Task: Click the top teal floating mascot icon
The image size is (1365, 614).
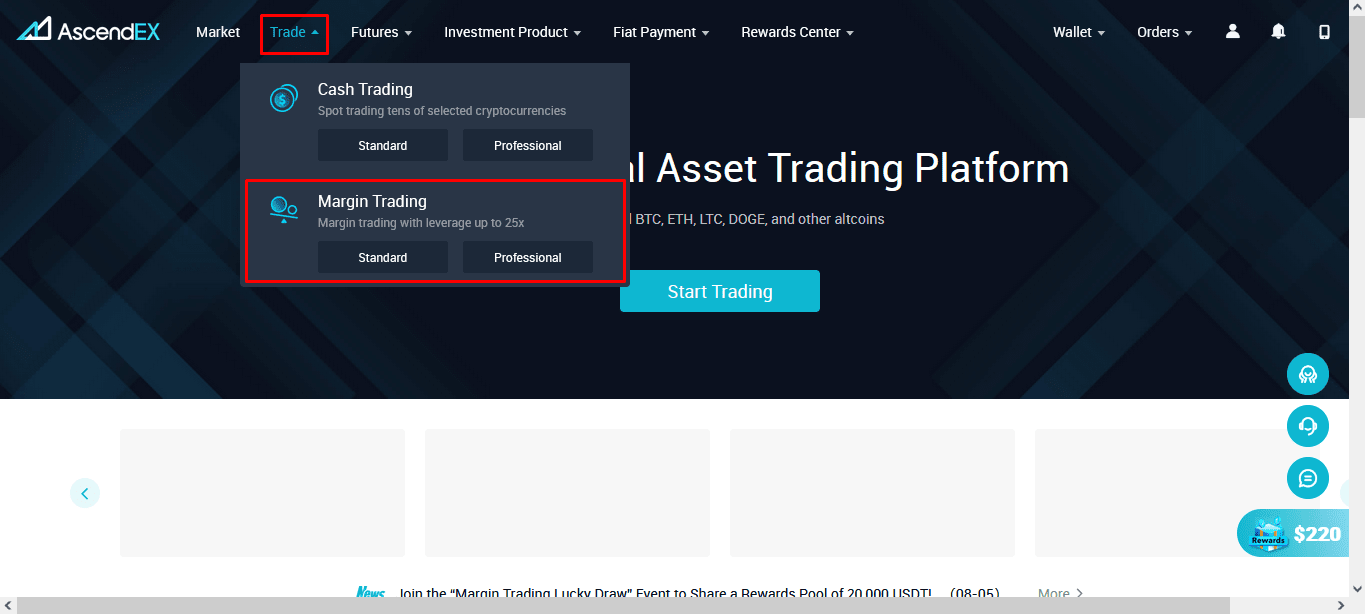Action: tap(1307, 374)
